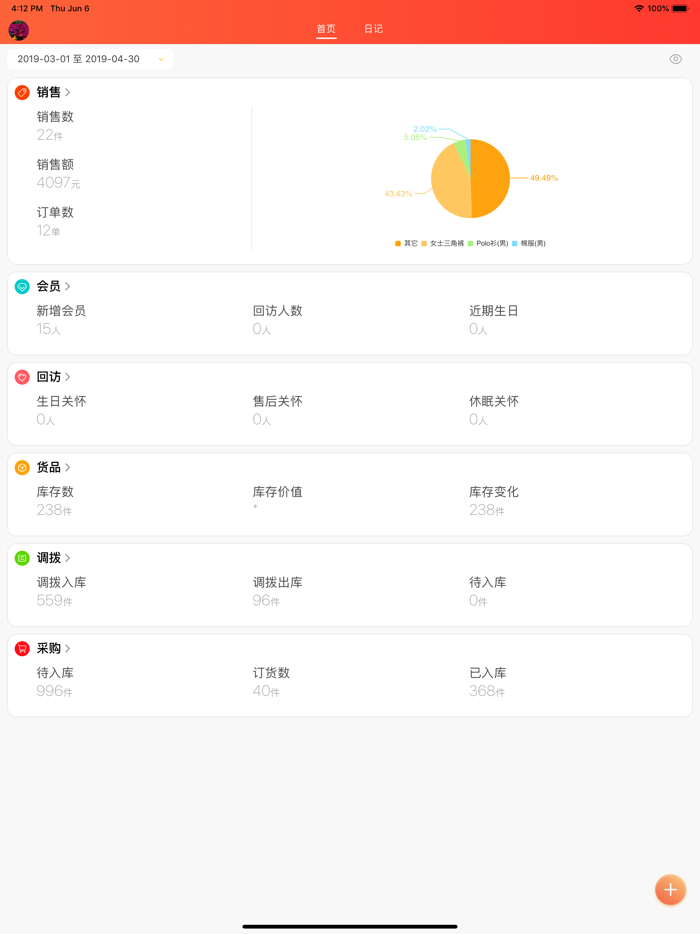Select the 回访 heart icon
Image resolution: width=700 pixels, height=934 pixels.
(x=22, y=377)
